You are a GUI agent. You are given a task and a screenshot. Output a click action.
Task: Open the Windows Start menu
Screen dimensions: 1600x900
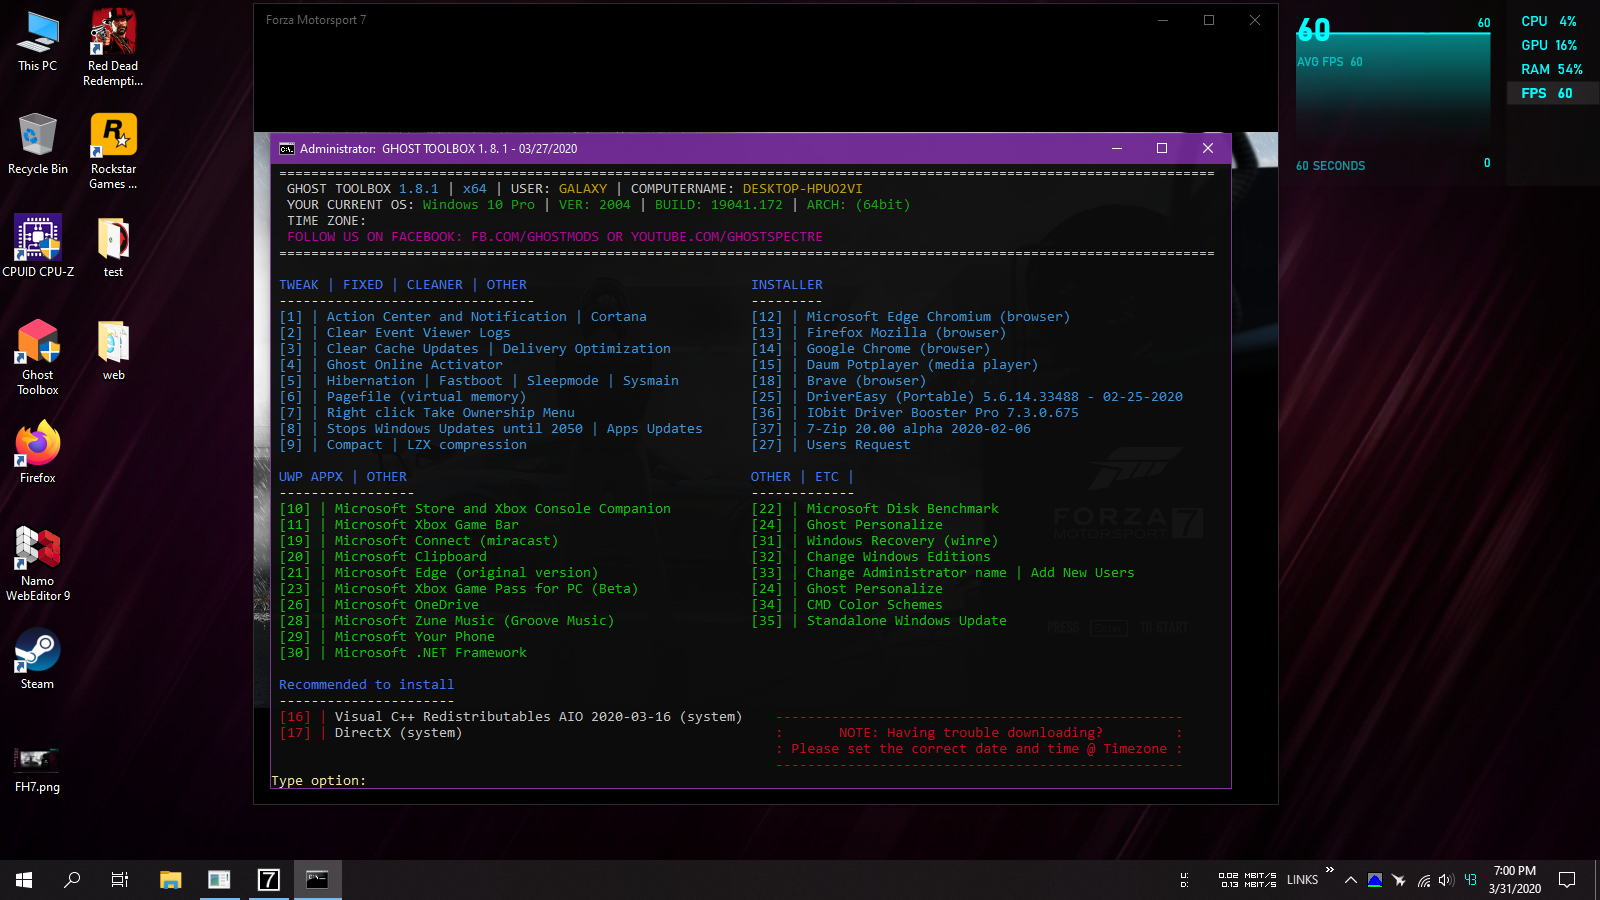click(x=24, y=880)
